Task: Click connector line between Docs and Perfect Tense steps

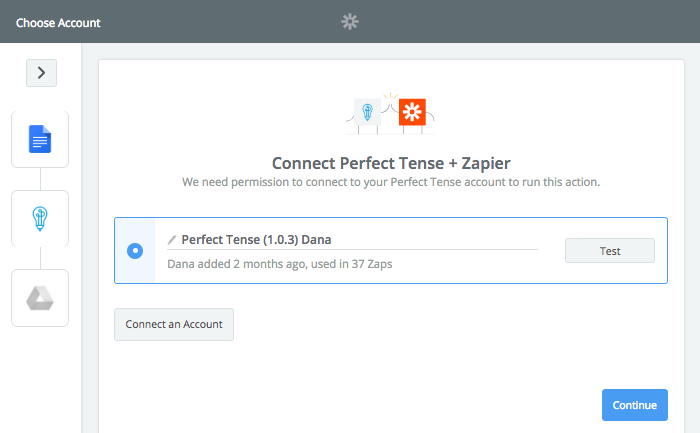Action: (40, 179)
